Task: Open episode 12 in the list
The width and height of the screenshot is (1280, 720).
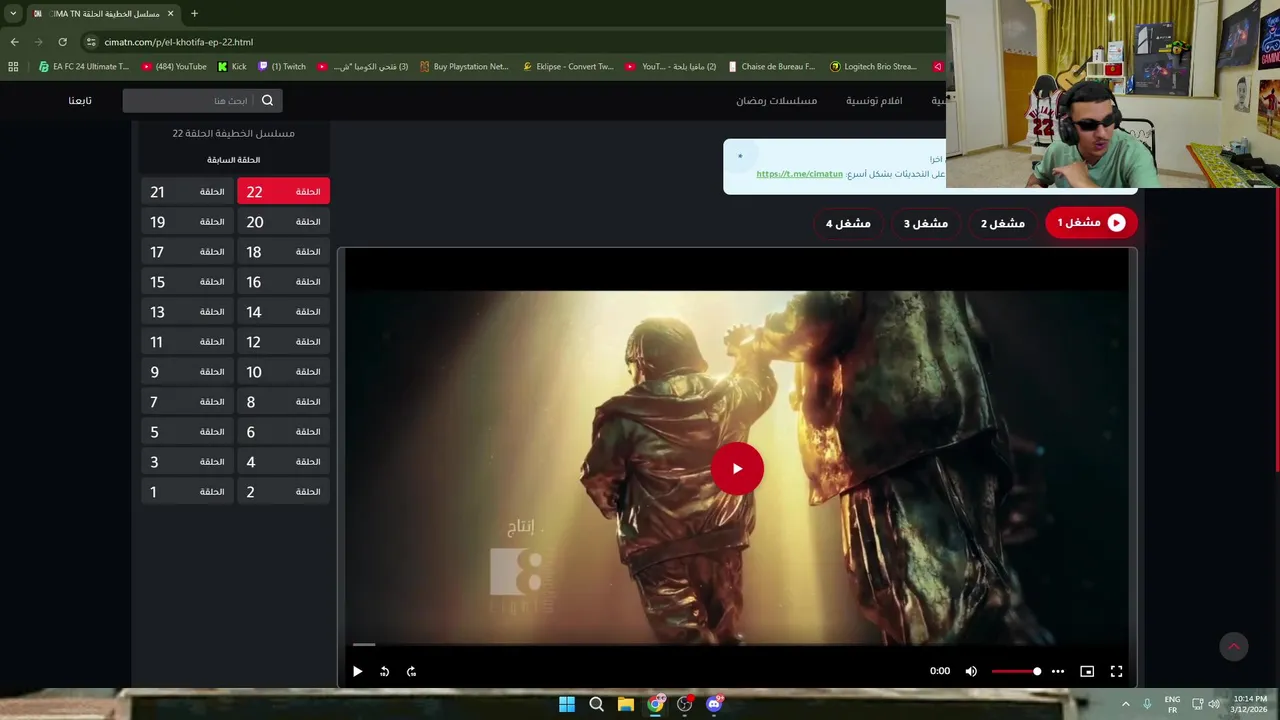Action: (x=283, y=341)
